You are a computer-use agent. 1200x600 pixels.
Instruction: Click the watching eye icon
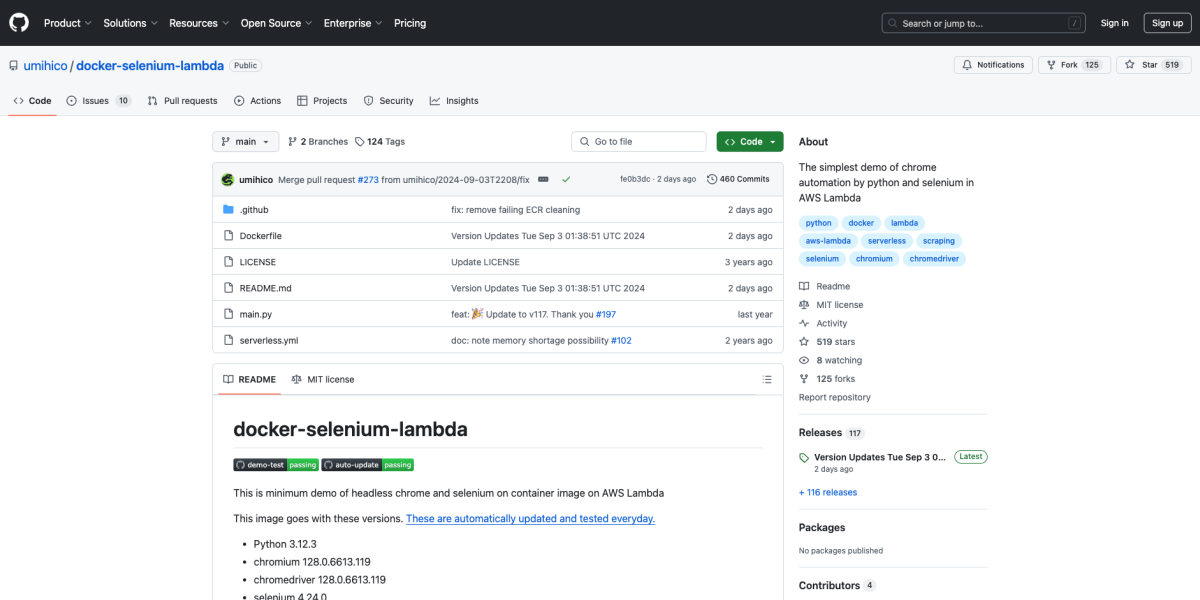click(802, 360)
